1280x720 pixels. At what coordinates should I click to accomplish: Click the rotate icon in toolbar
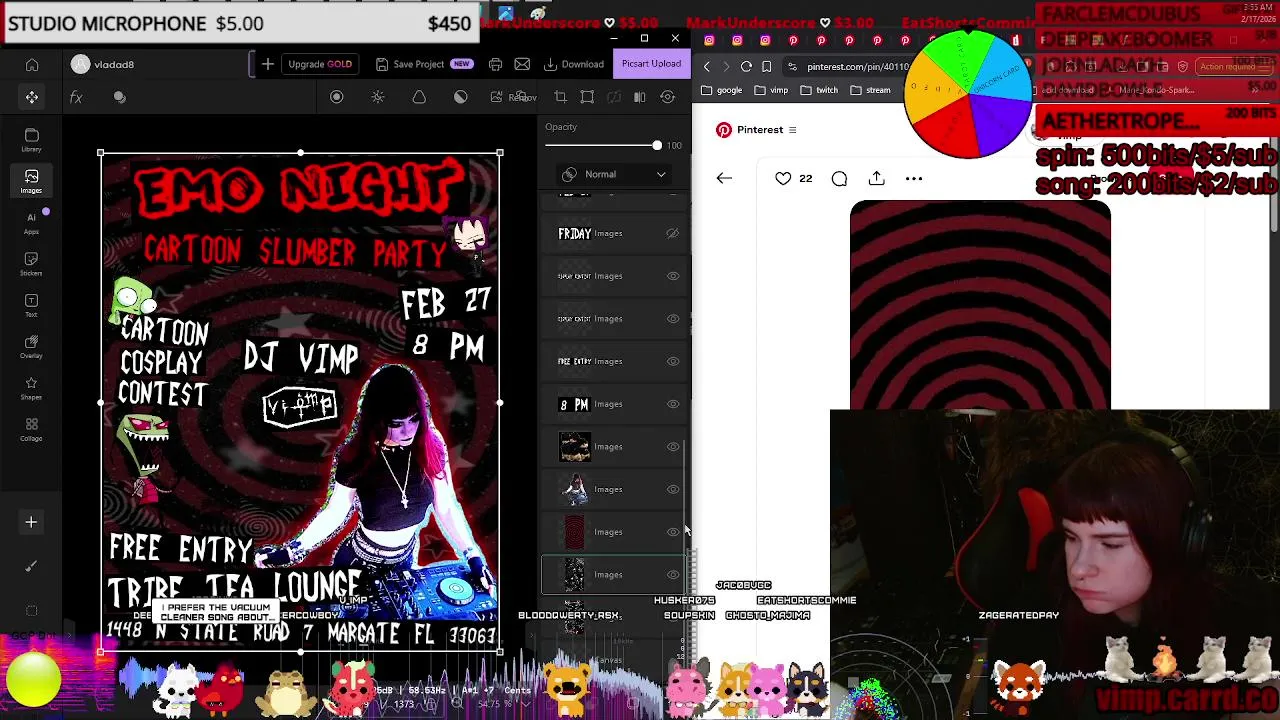coord(667,97)
